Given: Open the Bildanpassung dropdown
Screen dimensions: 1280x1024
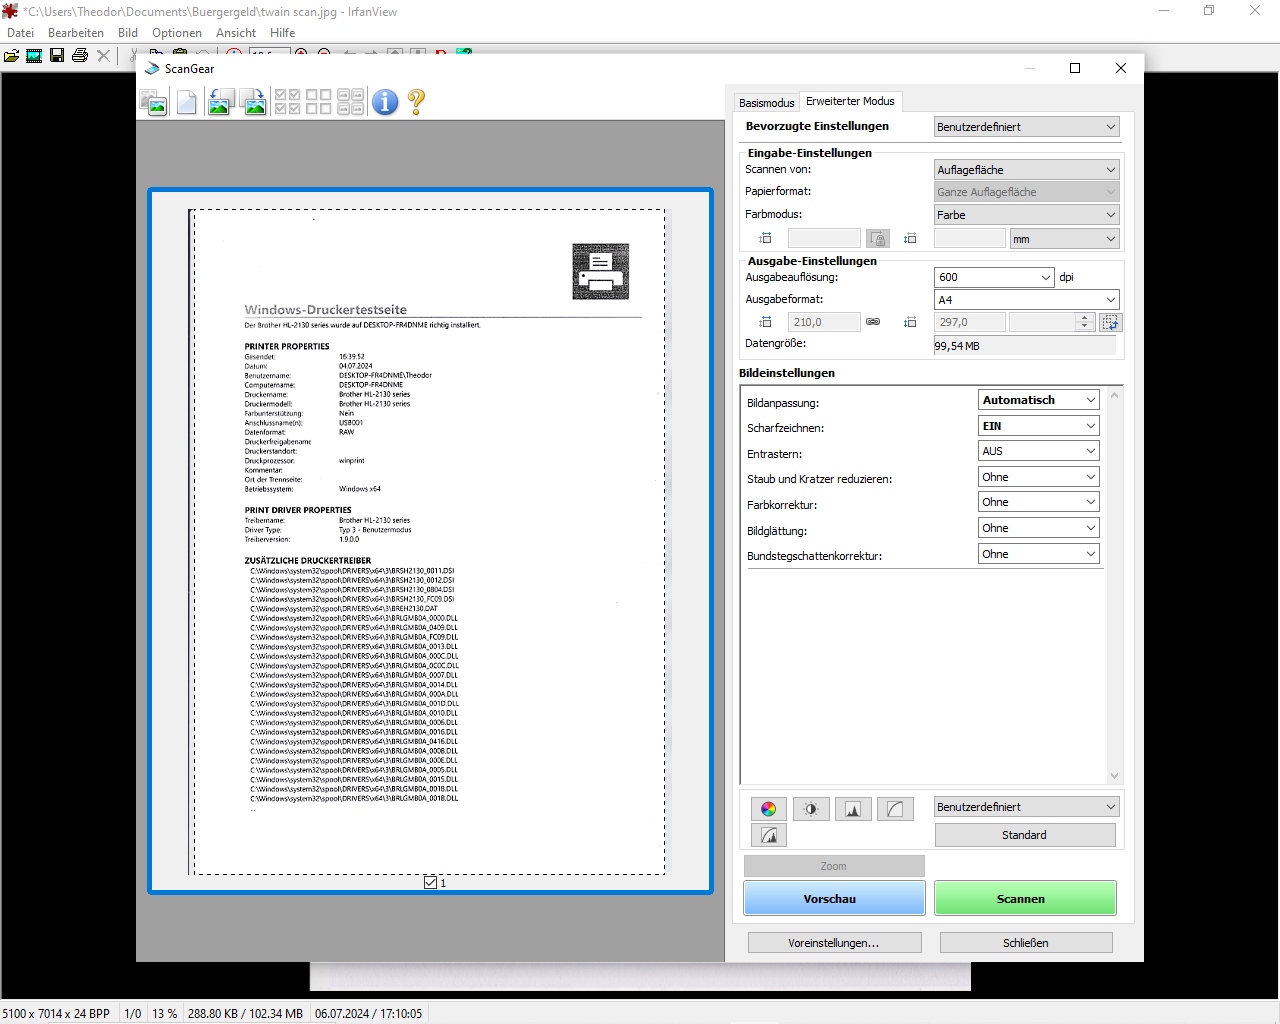Looking at the screenshot, I should pos(1038,400).
